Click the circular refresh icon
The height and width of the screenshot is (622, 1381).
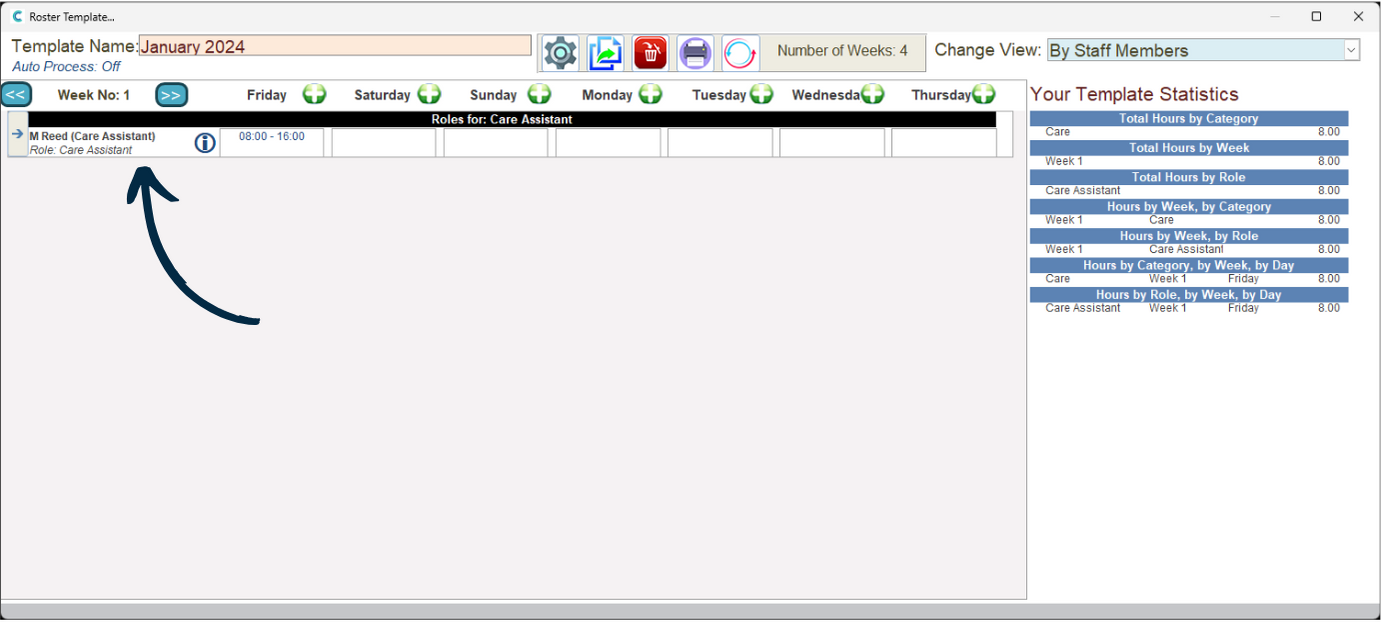tap(740, 53)
